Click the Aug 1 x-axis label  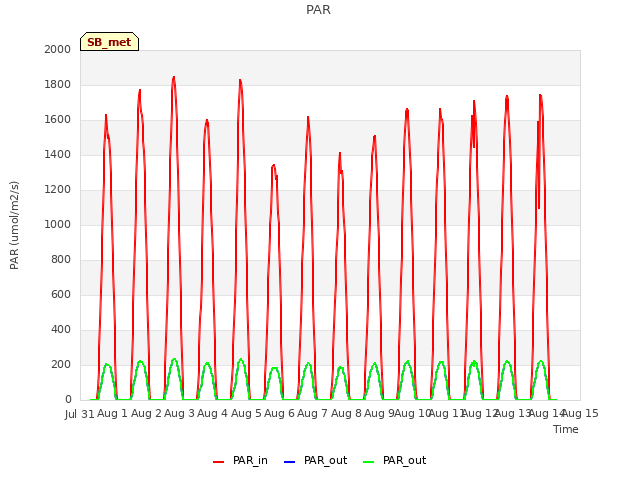(x=113, y=414)
